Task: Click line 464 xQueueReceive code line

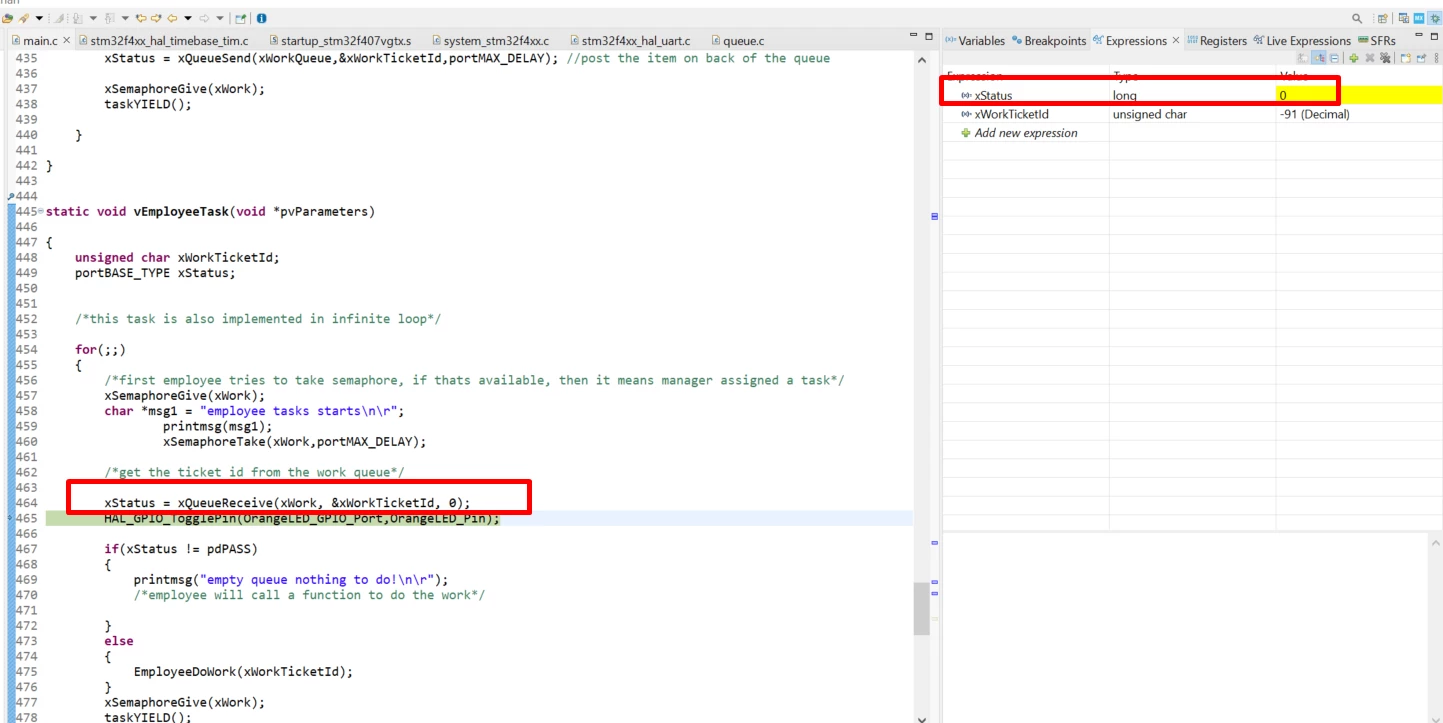Action: pos(287,503)
